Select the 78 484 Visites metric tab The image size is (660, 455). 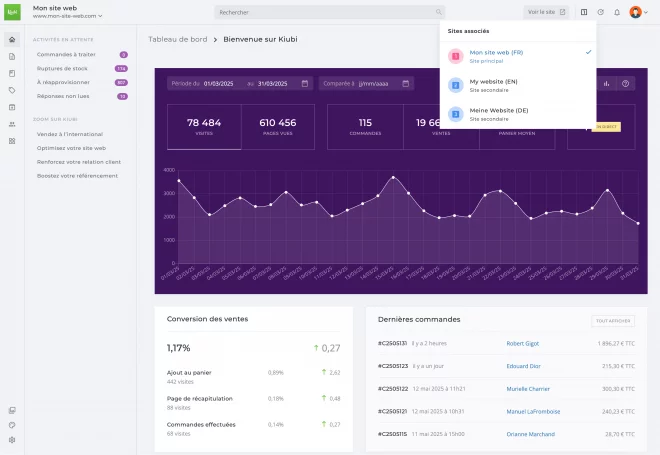click(204, 127)
